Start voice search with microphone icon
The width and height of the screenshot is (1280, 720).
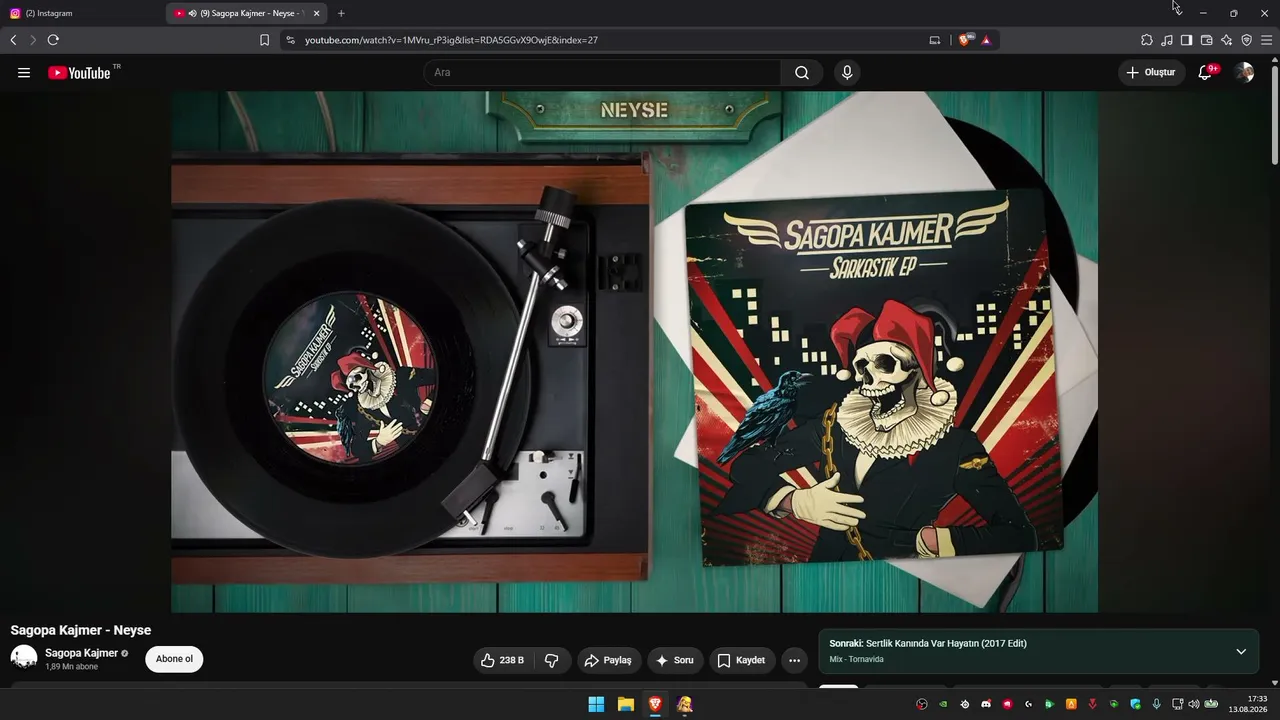847,72
